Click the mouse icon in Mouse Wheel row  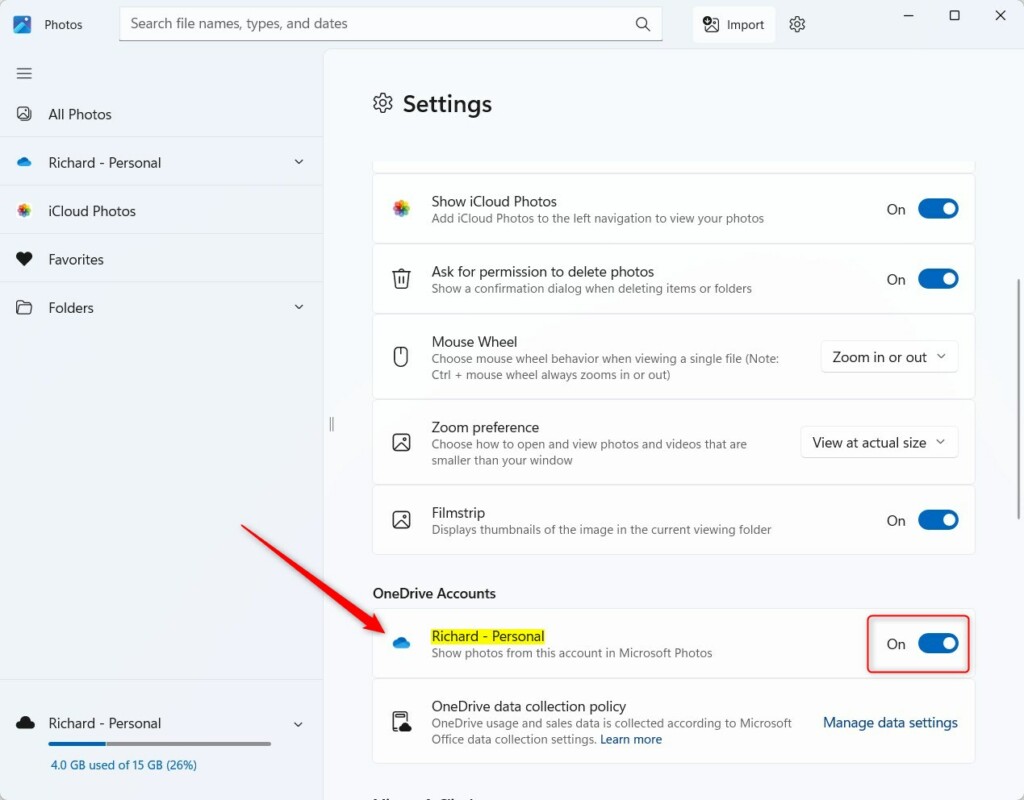click(401, 357)
